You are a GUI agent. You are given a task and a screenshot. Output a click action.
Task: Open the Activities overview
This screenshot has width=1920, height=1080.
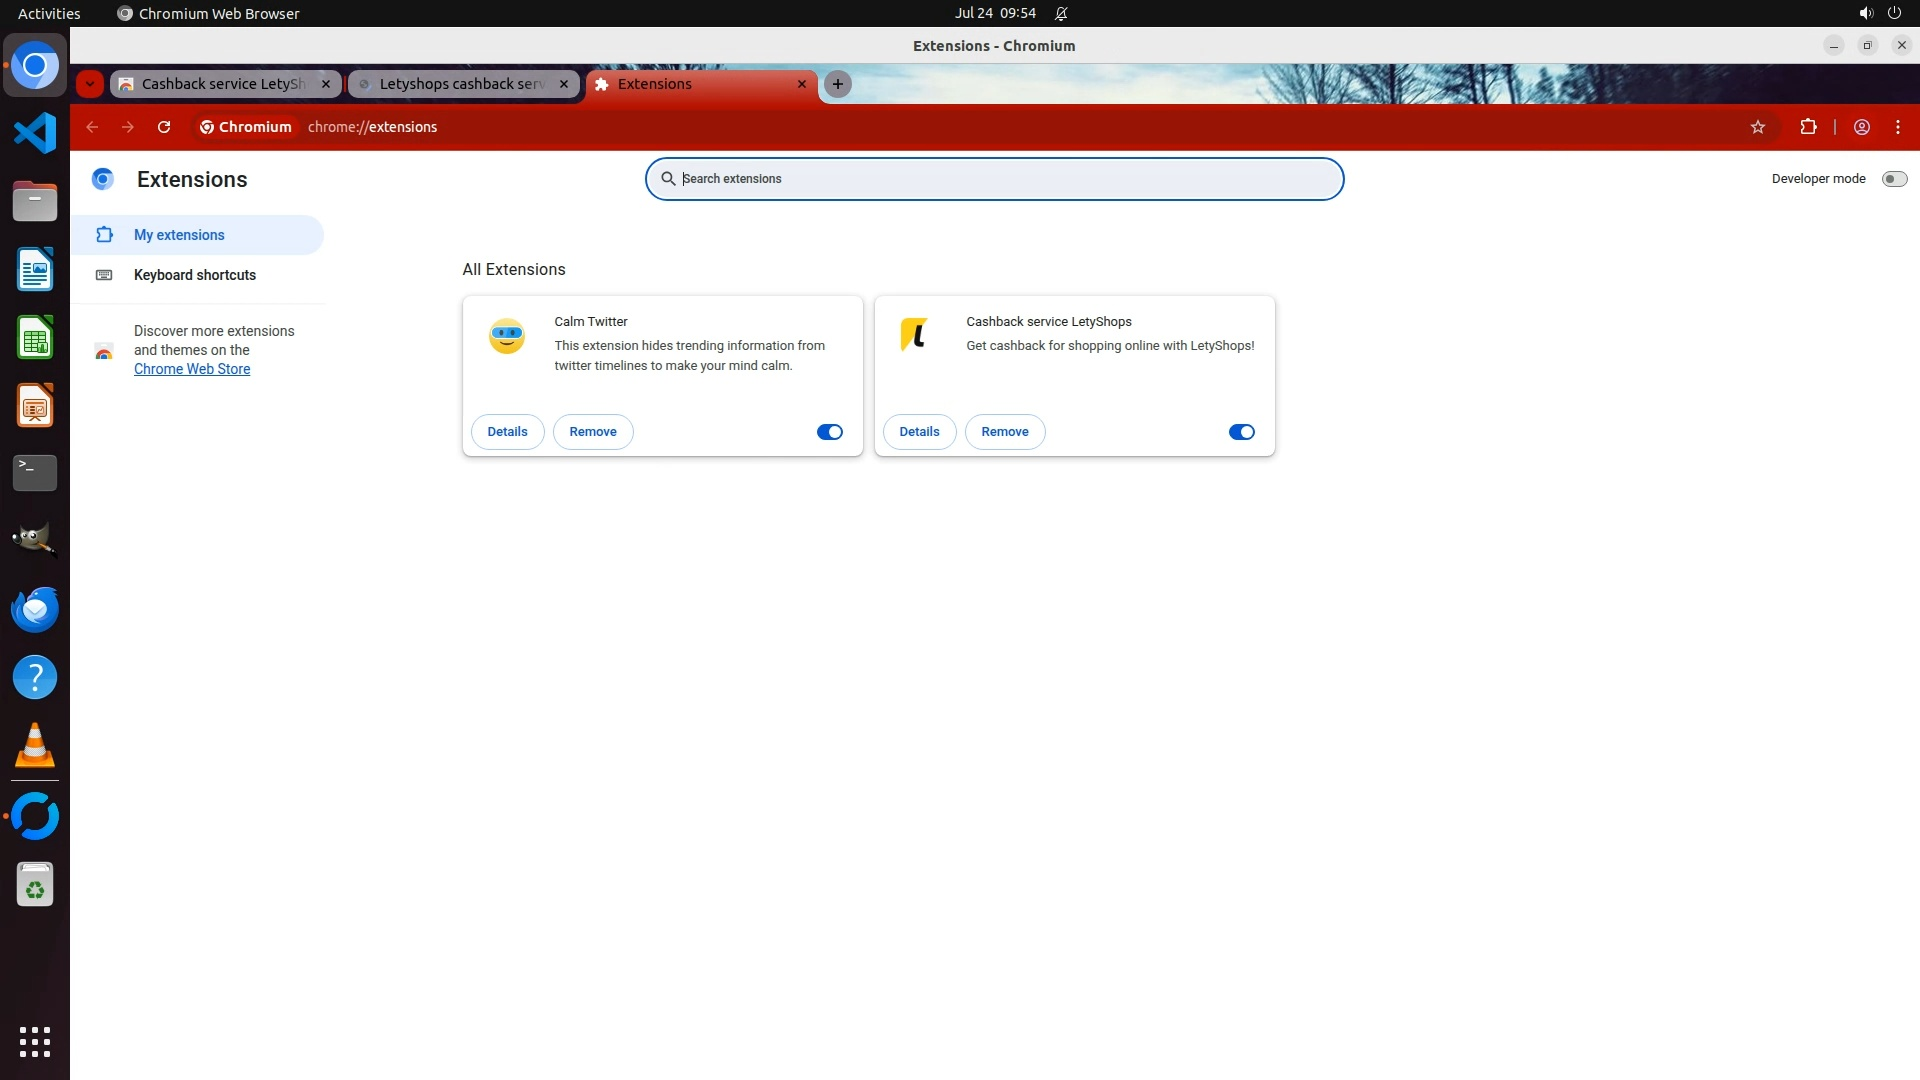coord(49,13)
